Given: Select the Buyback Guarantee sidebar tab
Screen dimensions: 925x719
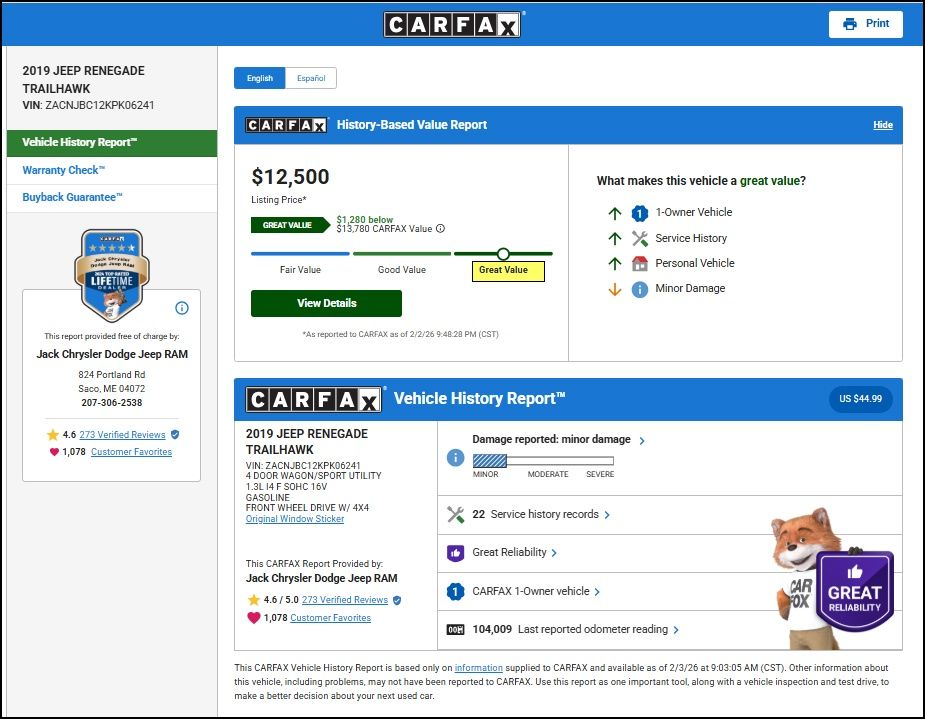Looking at the screenshot, I should click(x=72, y=198).
